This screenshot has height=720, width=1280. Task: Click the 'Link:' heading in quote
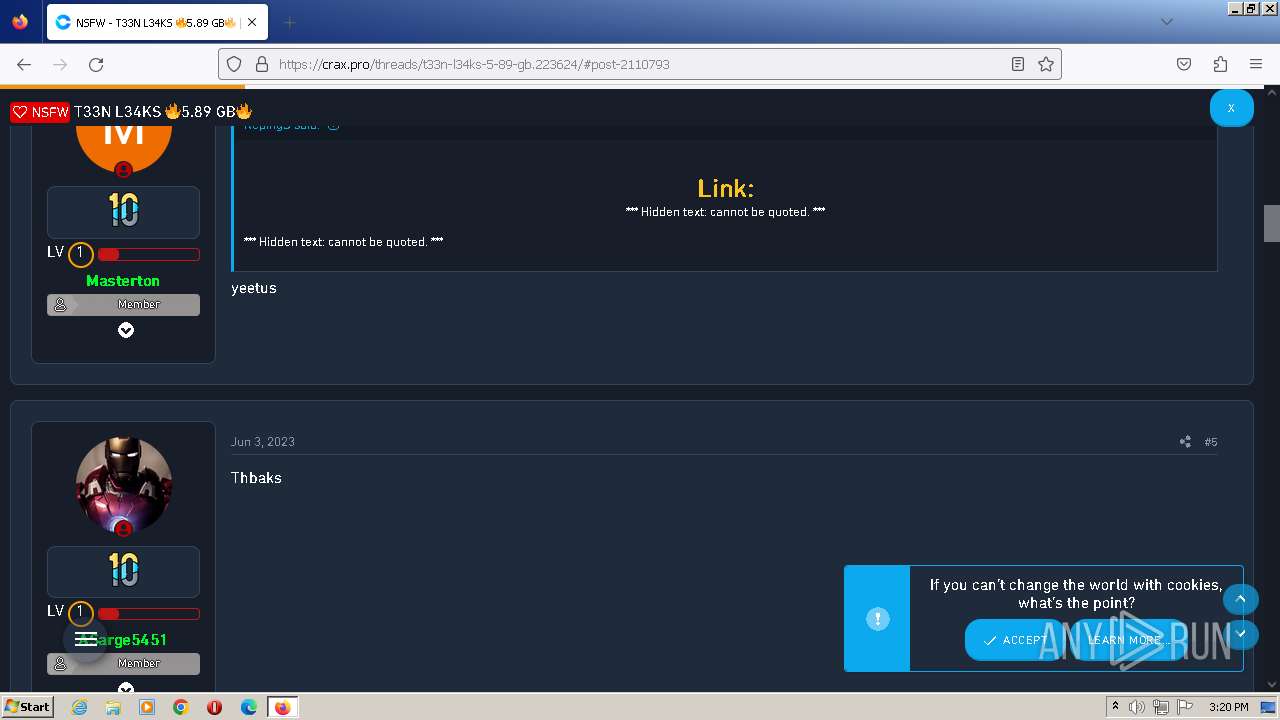tap(726, 188)
